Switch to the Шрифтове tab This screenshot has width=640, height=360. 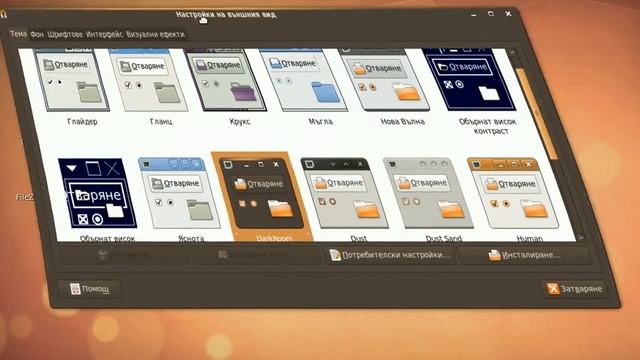tap(65, 34)
